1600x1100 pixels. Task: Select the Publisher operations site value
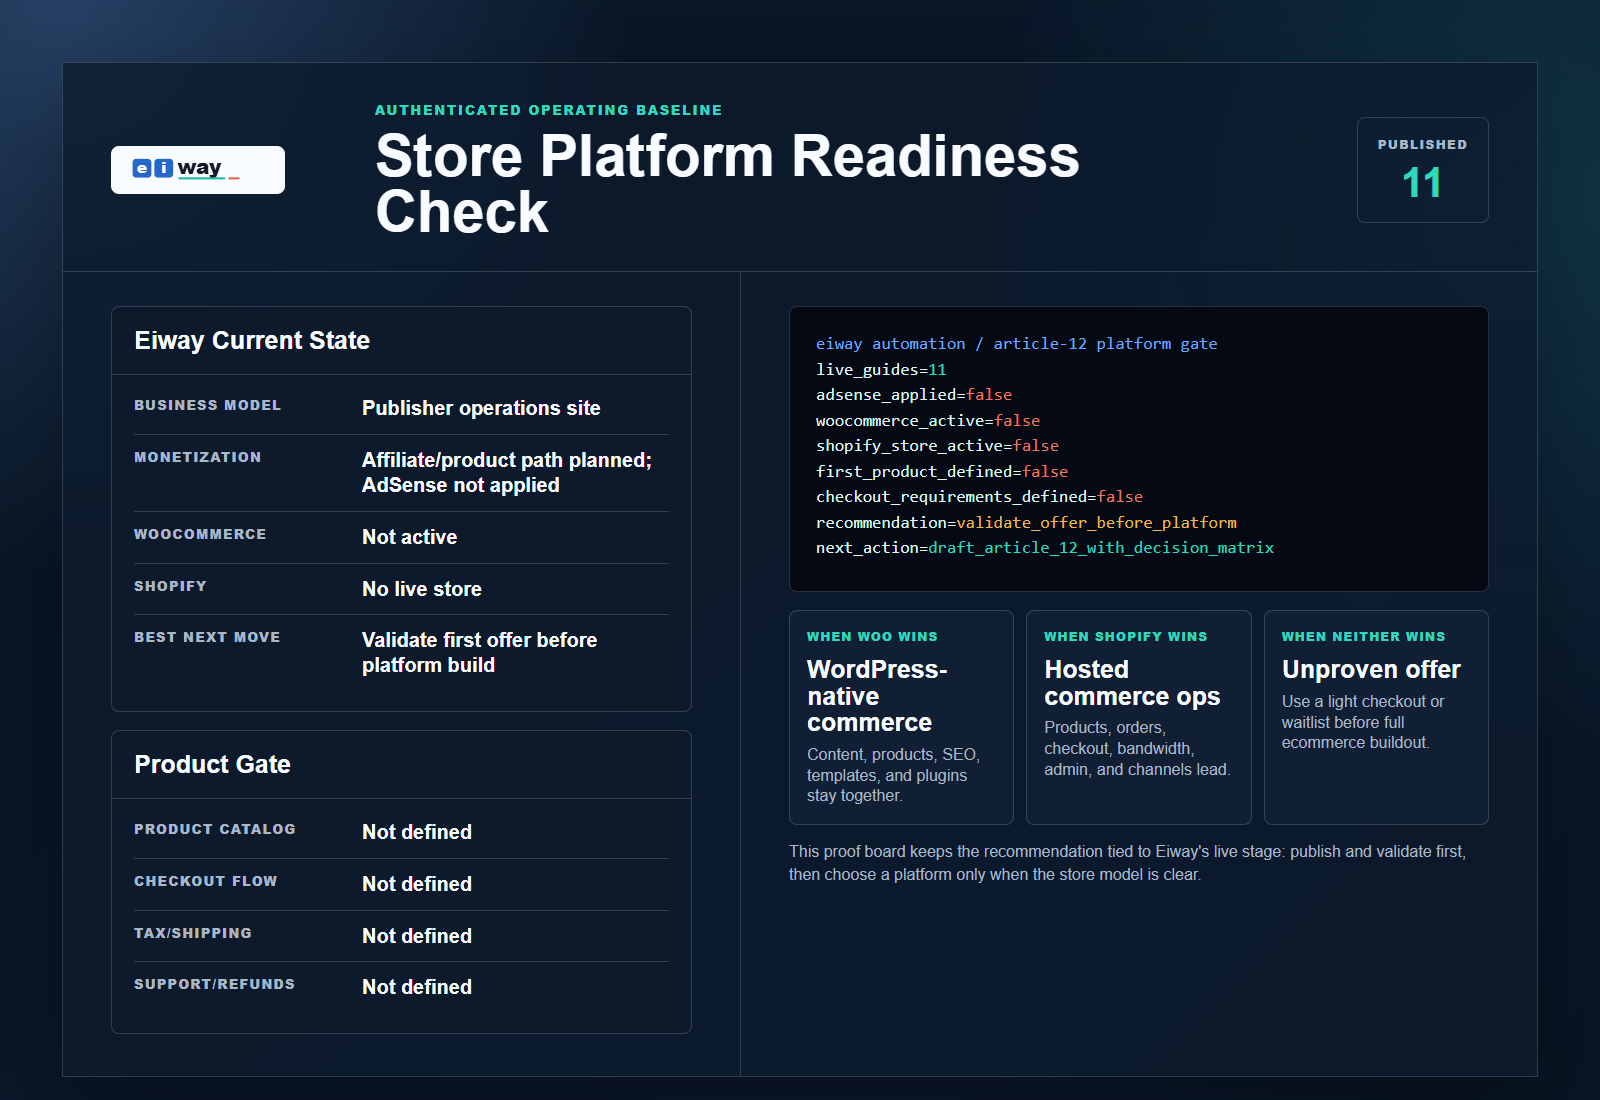(x=481, y=408)
